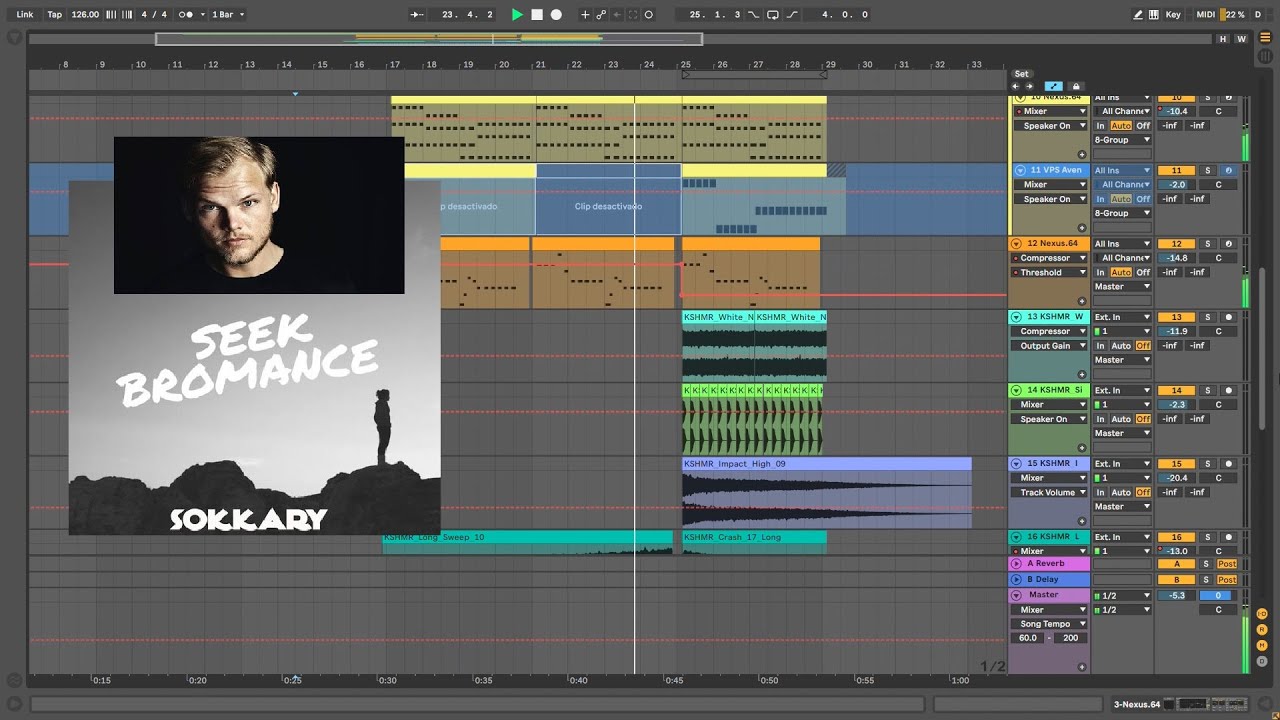This screenshot has height=720, width=1280.
Task: Toggle the Automation Arm icon
Action: coord(601,15)
